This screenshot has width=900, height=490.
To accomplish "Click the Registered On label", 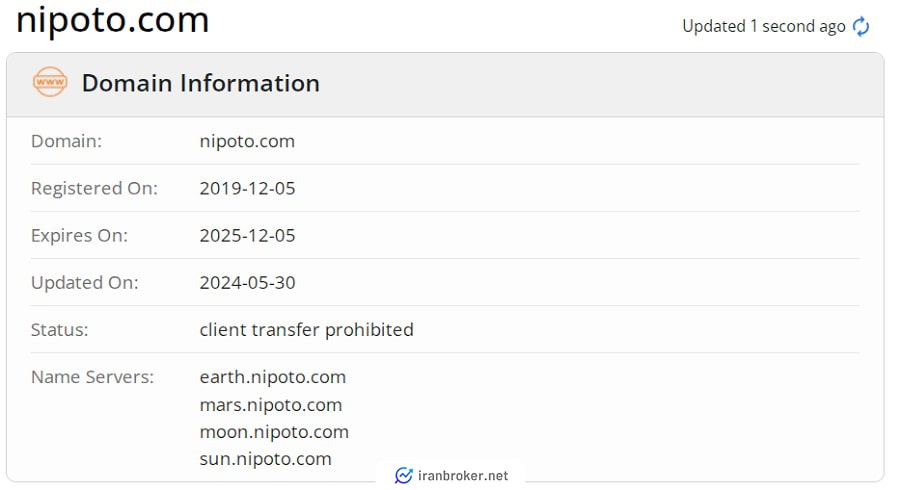I will point(94,189).
